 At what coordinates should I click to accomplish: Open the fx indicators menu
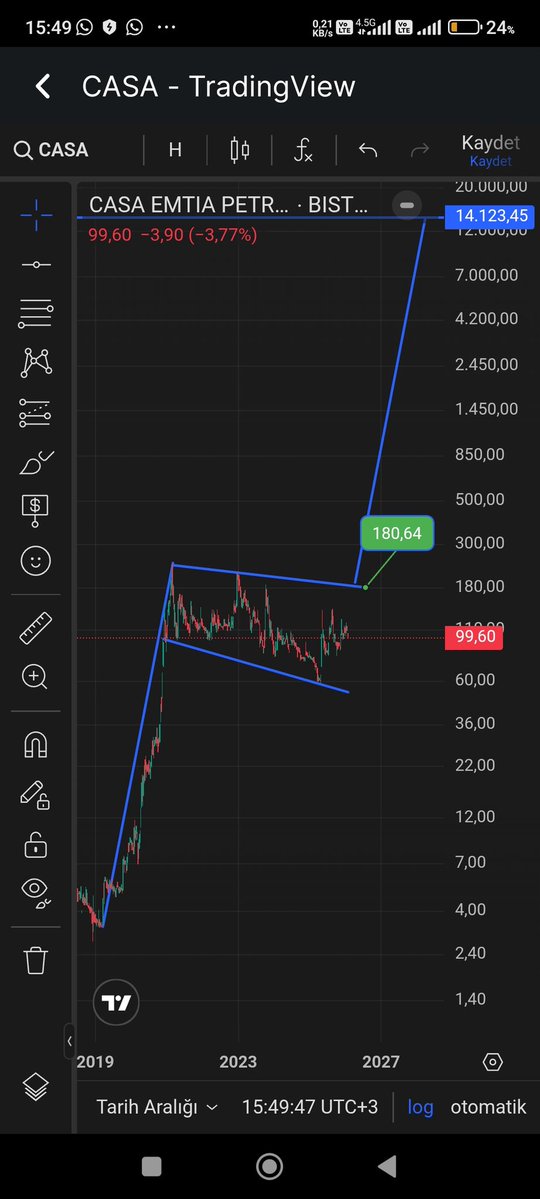pyautogui.click(x=303, y=149)
